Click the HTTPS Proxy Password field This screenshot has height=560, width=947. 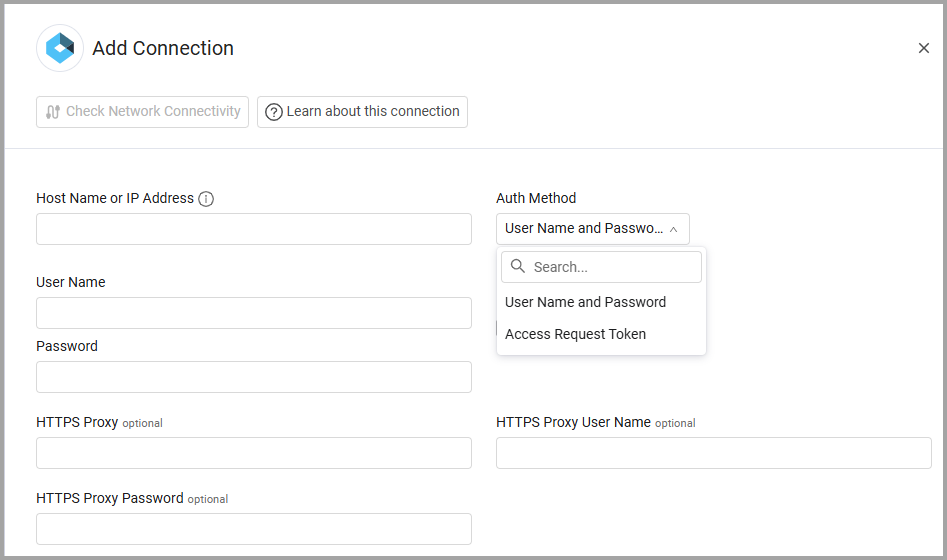pyautogui.click(x=254, y=529)
